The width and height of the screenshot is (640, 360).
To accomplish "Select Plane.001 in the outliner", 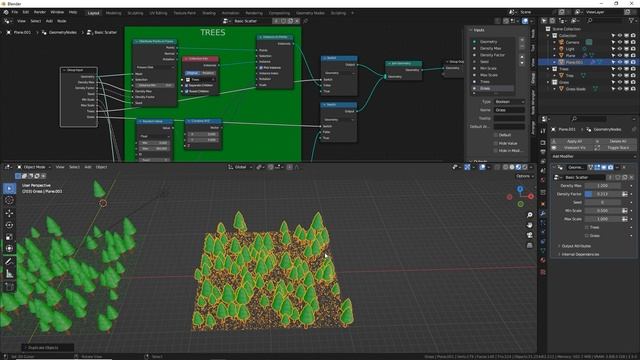I will click(x=574, y=62).
